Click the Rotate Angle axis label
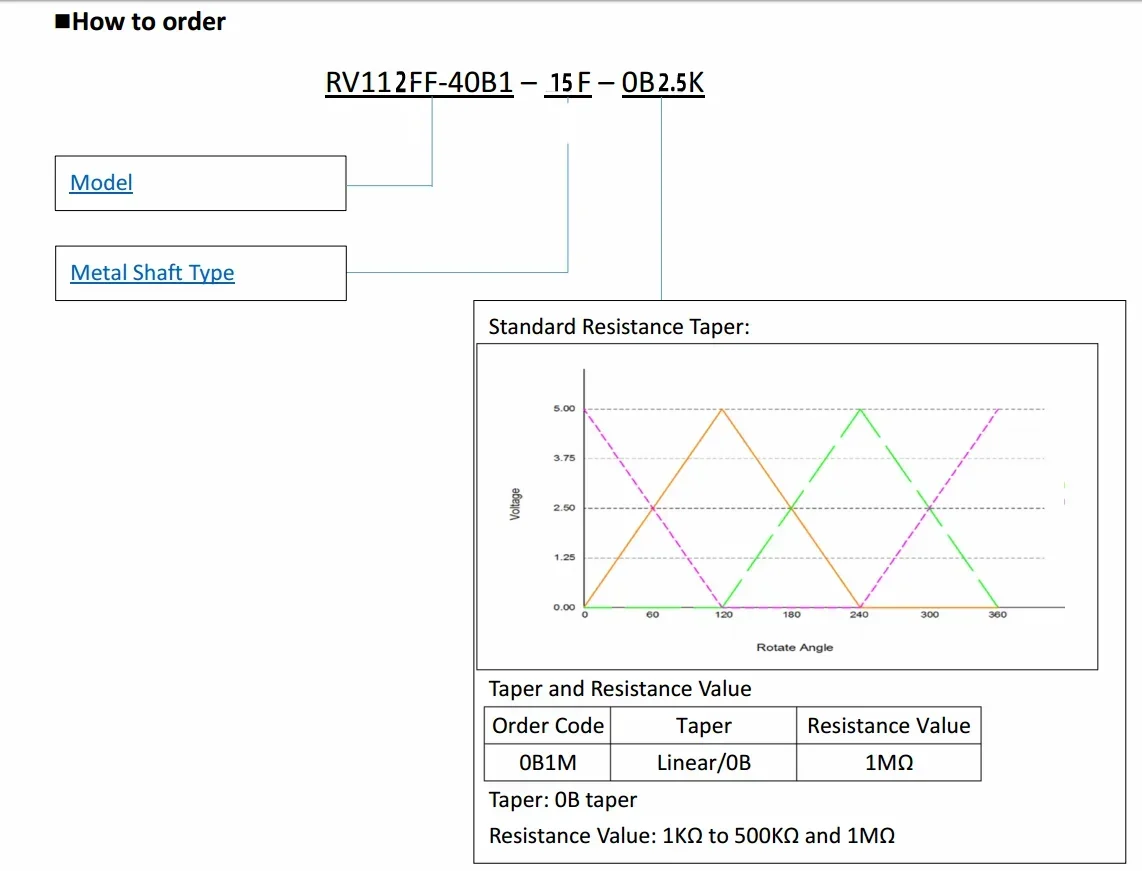Viewport: 1142px width, 871px height. [x=794, y=647]
